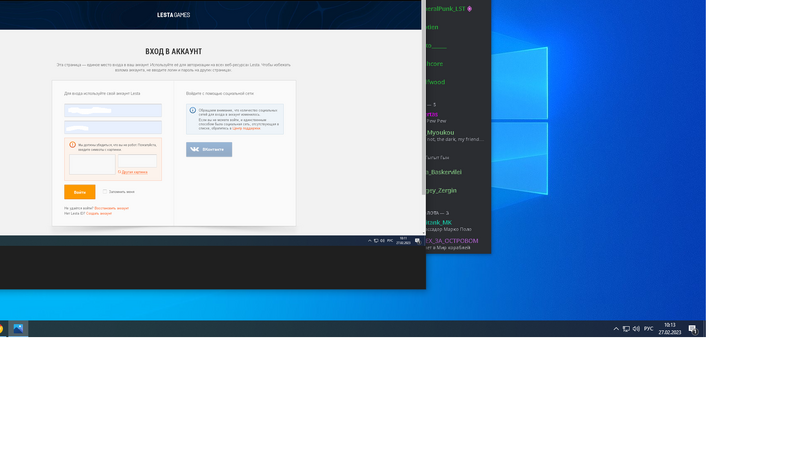Click the orange warning icon in captcha box
The height and width of the screenshot is (450, 800).
(72, 144)
